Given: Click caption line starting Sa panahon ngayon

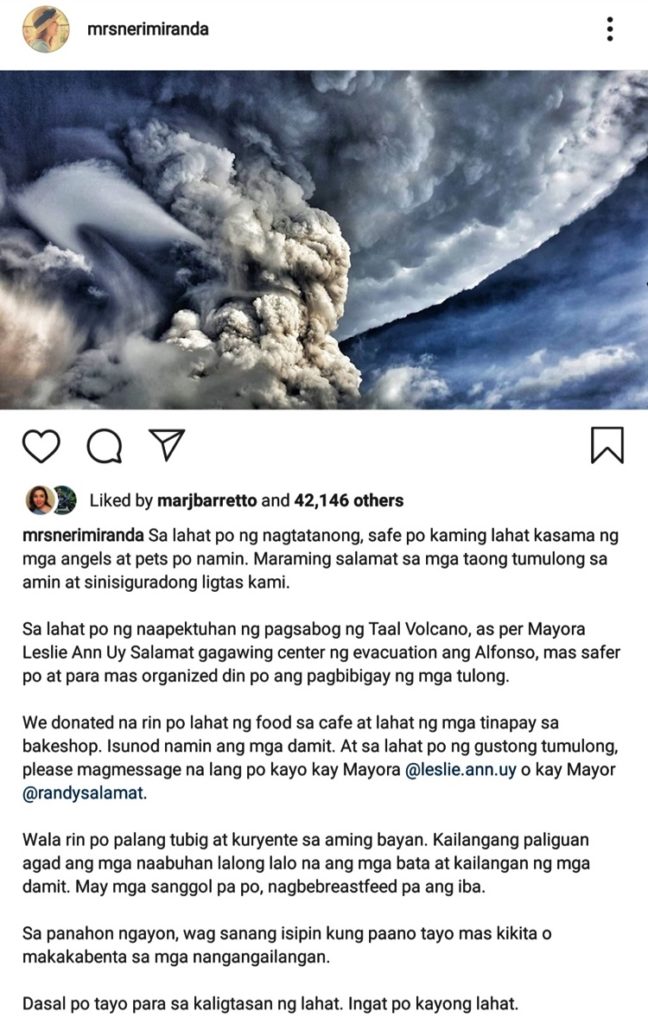Looking at the screenshot, I should pos(287,945).
